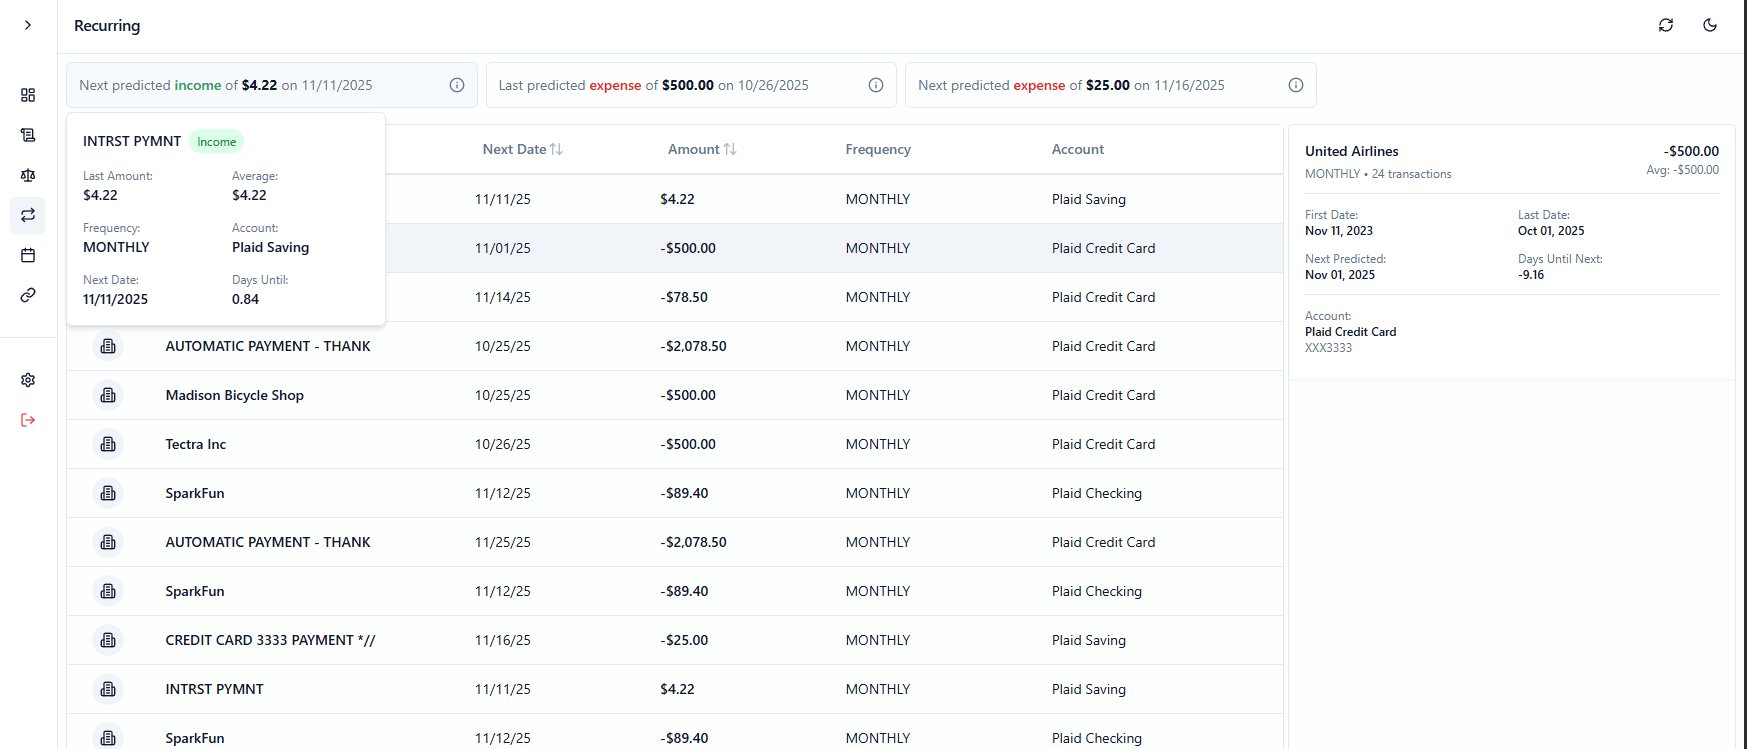The height and width of the screenshot is (749, 1747).
Task: Click the 11/14/25 next date cell
Action: point(503,297)
